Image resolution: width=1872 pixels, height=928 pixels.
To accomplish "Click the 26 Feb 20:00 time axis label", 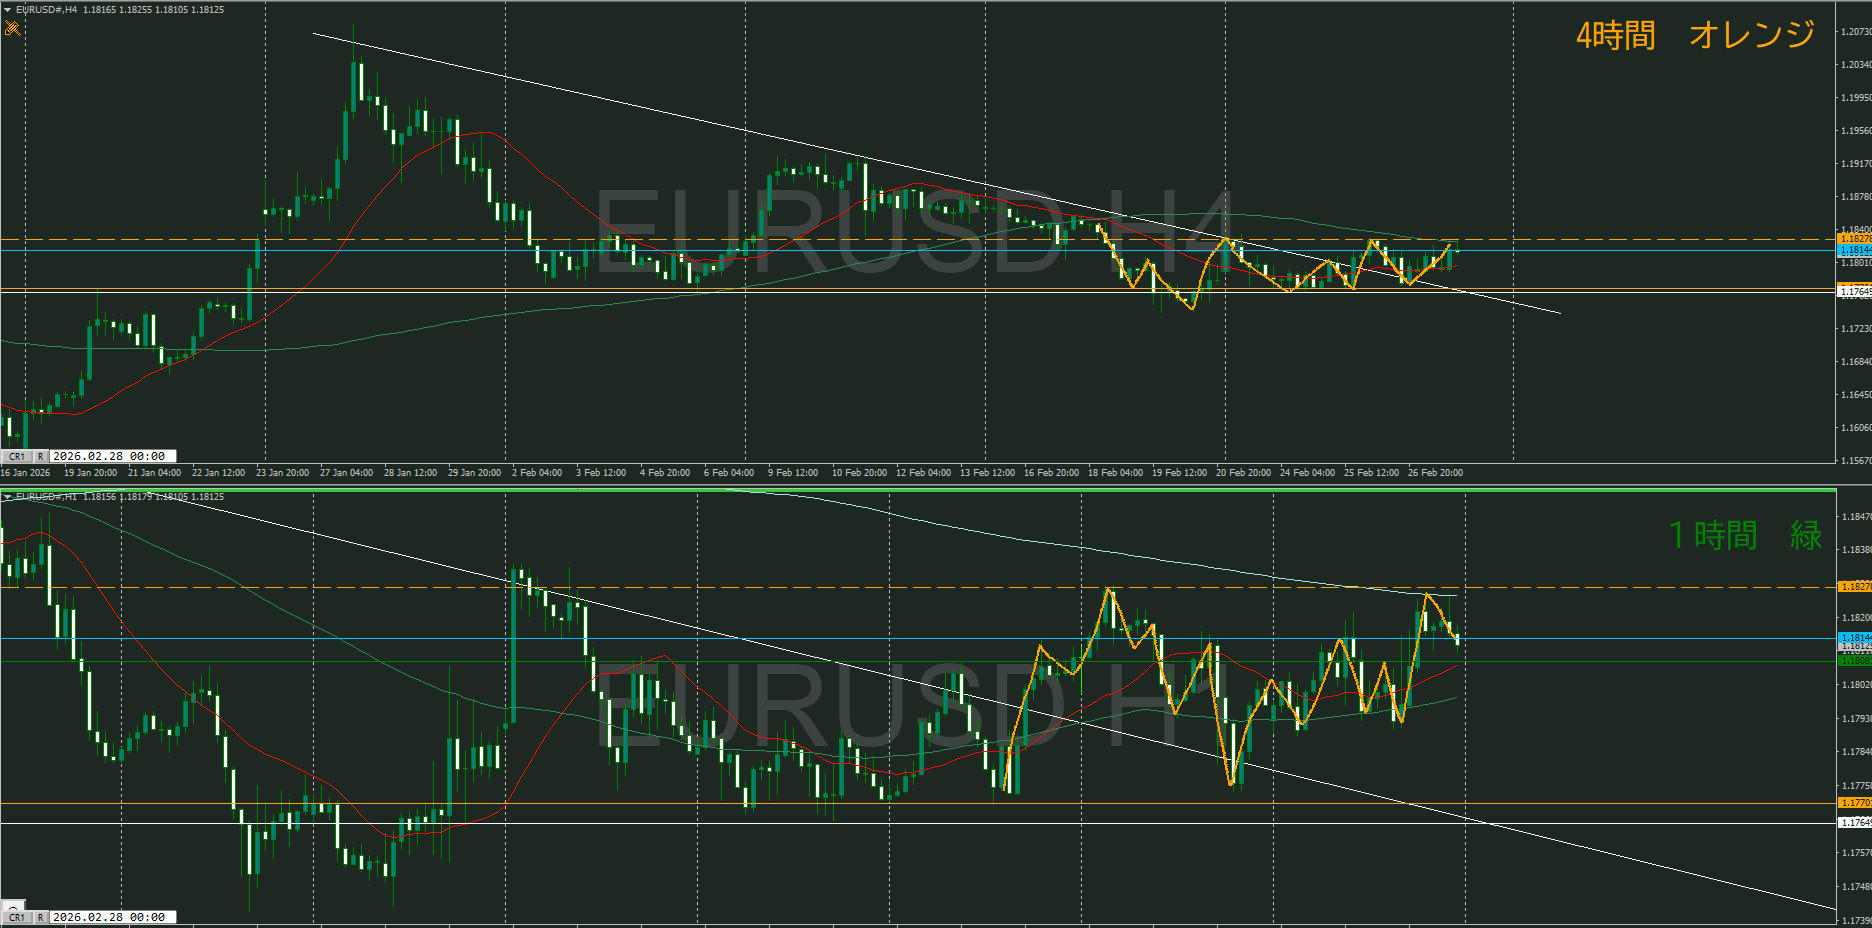I will click(x=1435, y=473).
